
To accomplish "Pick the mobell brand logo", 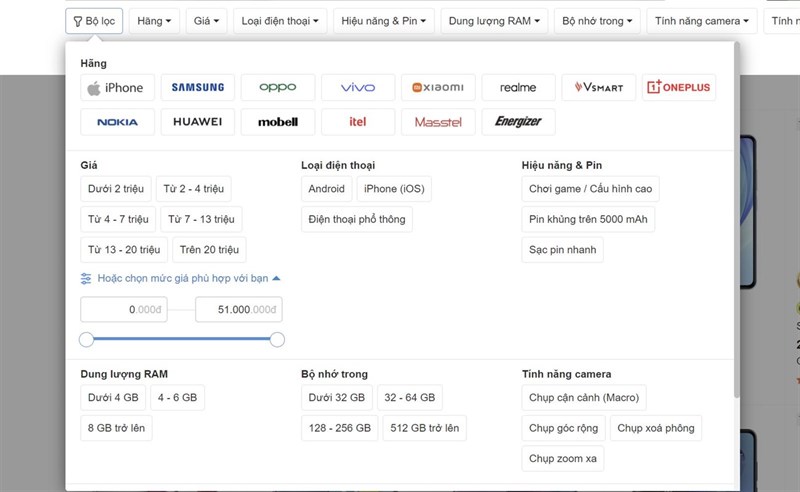I will click(278, 122).
